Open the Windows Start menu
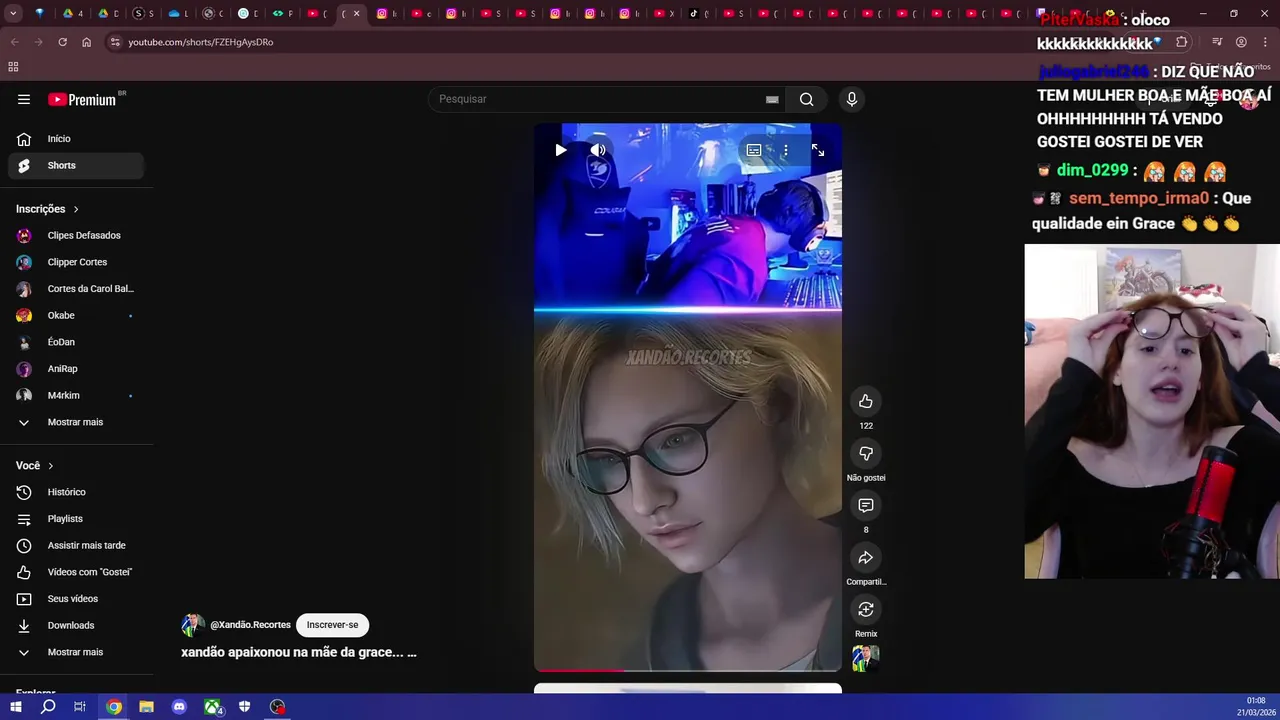The image size is (1280, 720). (16, 707)
